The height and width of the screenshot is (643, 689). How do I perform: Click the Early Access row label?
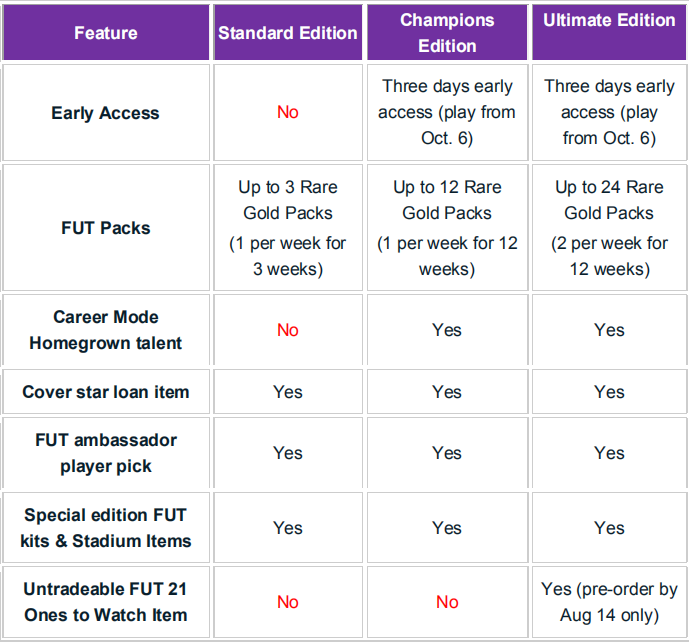tap(106, 112)
